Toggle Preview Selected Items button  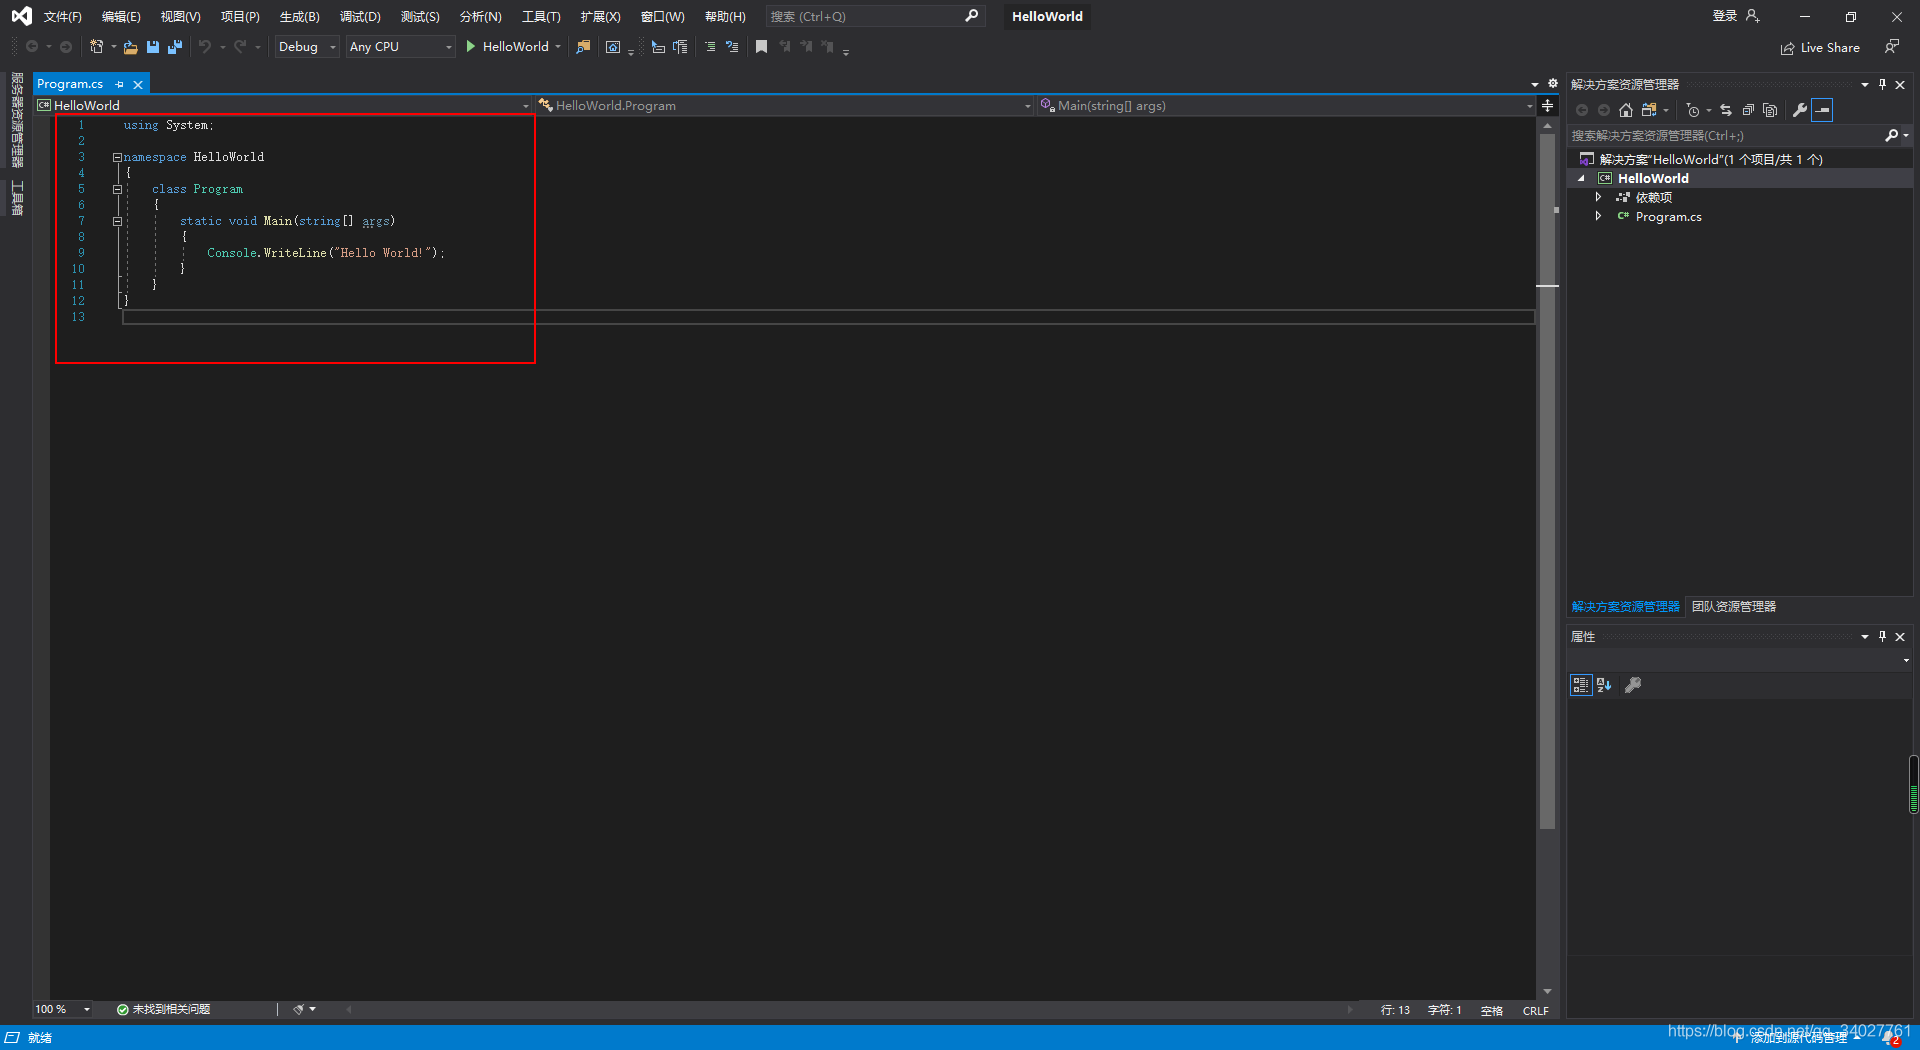tap(1822, 110)
